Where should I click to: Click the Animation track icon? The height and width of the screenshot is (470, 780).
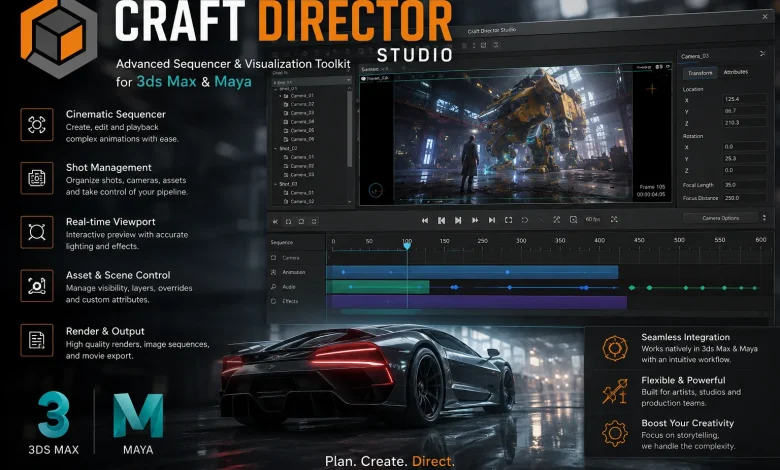[273, 272]
